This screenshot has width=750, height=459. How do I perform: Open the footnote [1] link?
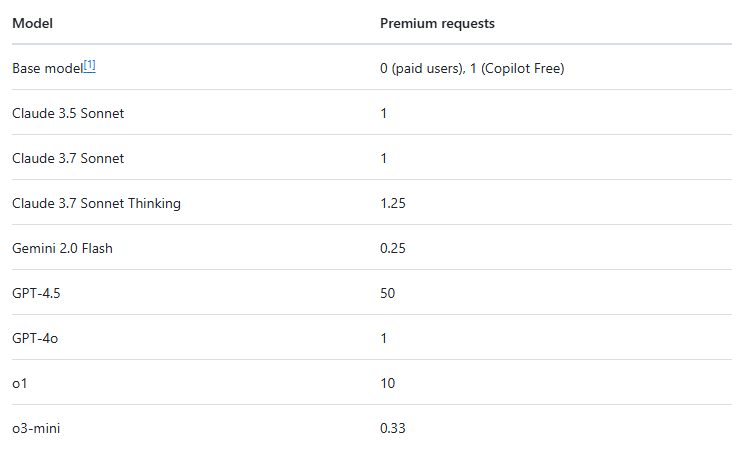(90, 66)
